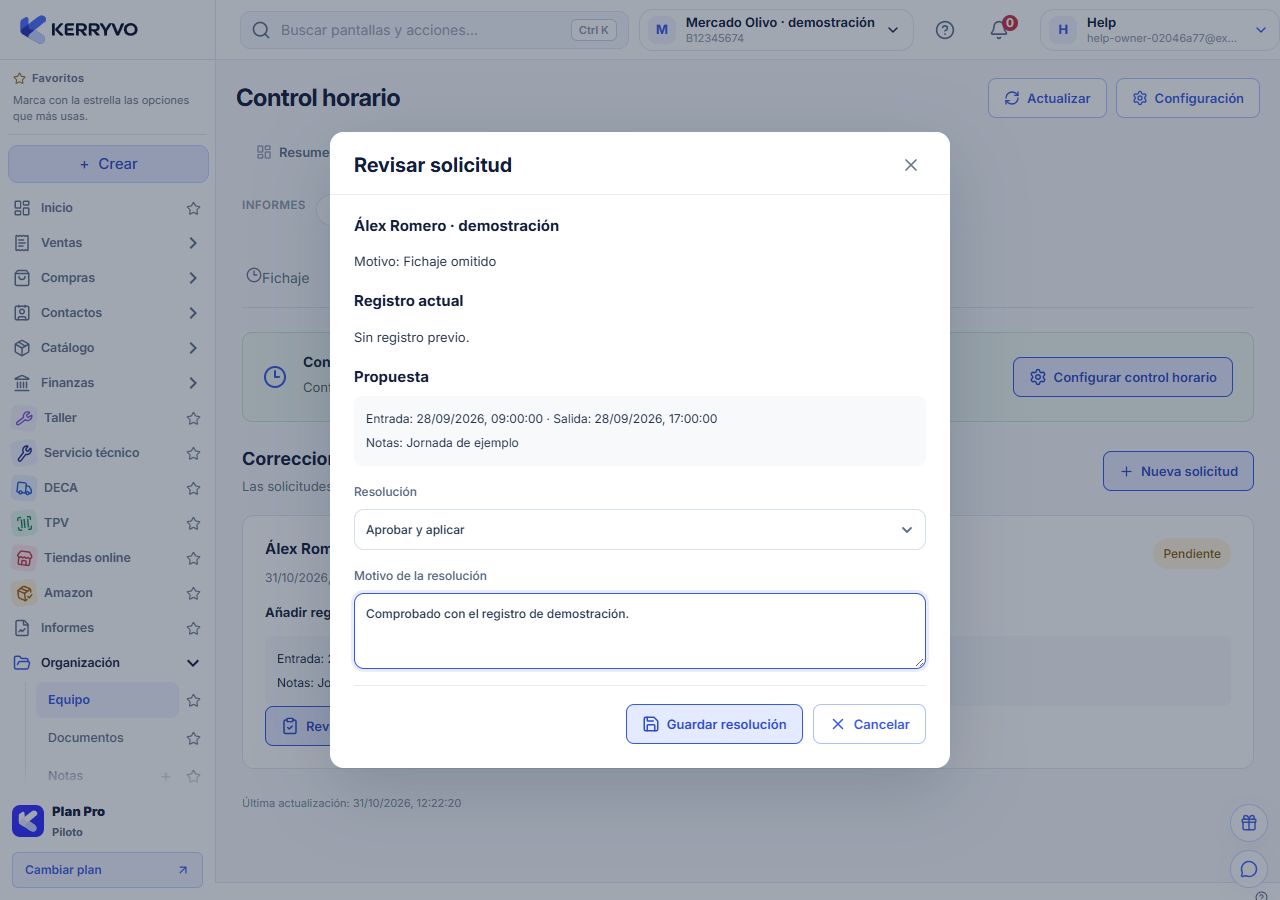Close the Revisar solicitud dialog
Screen dimensions: 1280x900
910,165
